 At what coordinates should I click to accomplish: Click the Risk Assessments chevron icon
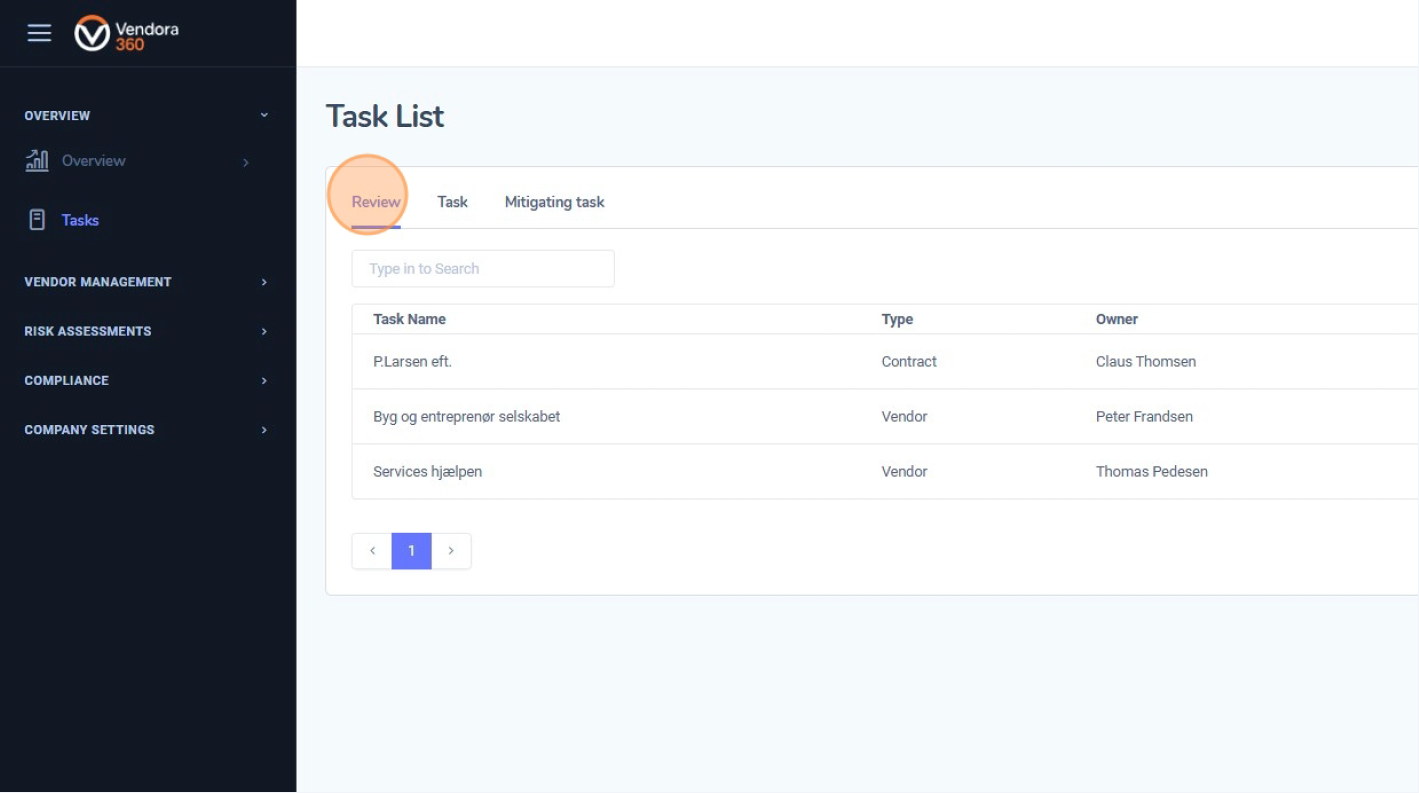pyautogui.click(x=264, y=331)
